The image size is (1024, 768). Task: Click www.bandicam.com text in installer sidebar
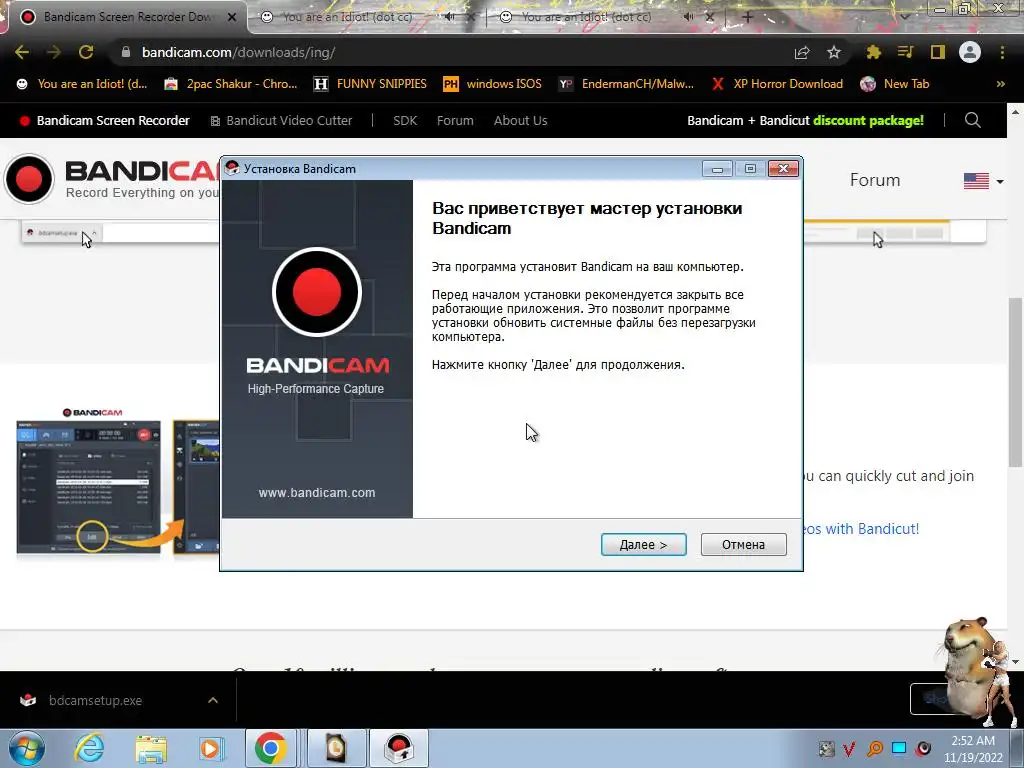pos(317,493)
